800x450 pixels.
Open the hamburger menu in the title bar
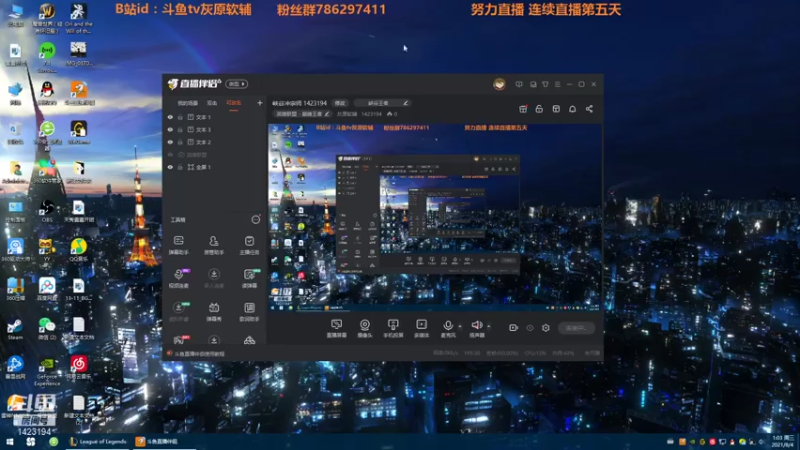(557, 84)
